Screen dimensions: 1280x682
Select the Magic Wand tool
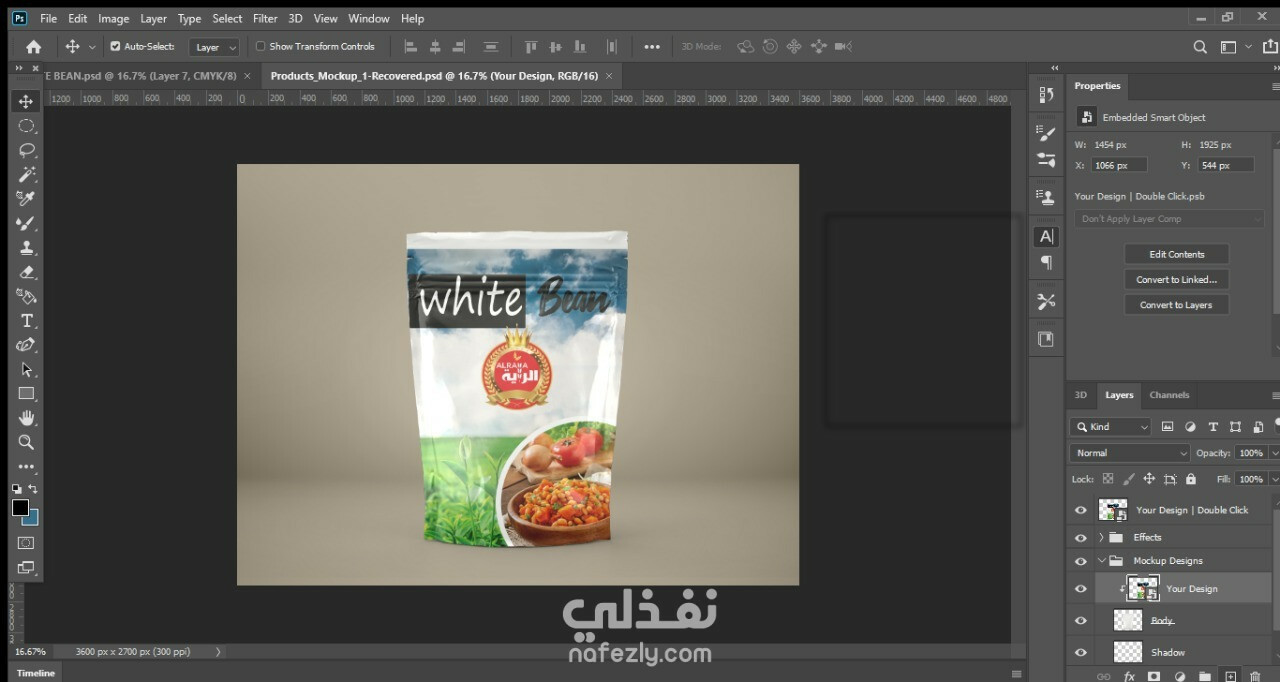[x=26, y=174]
